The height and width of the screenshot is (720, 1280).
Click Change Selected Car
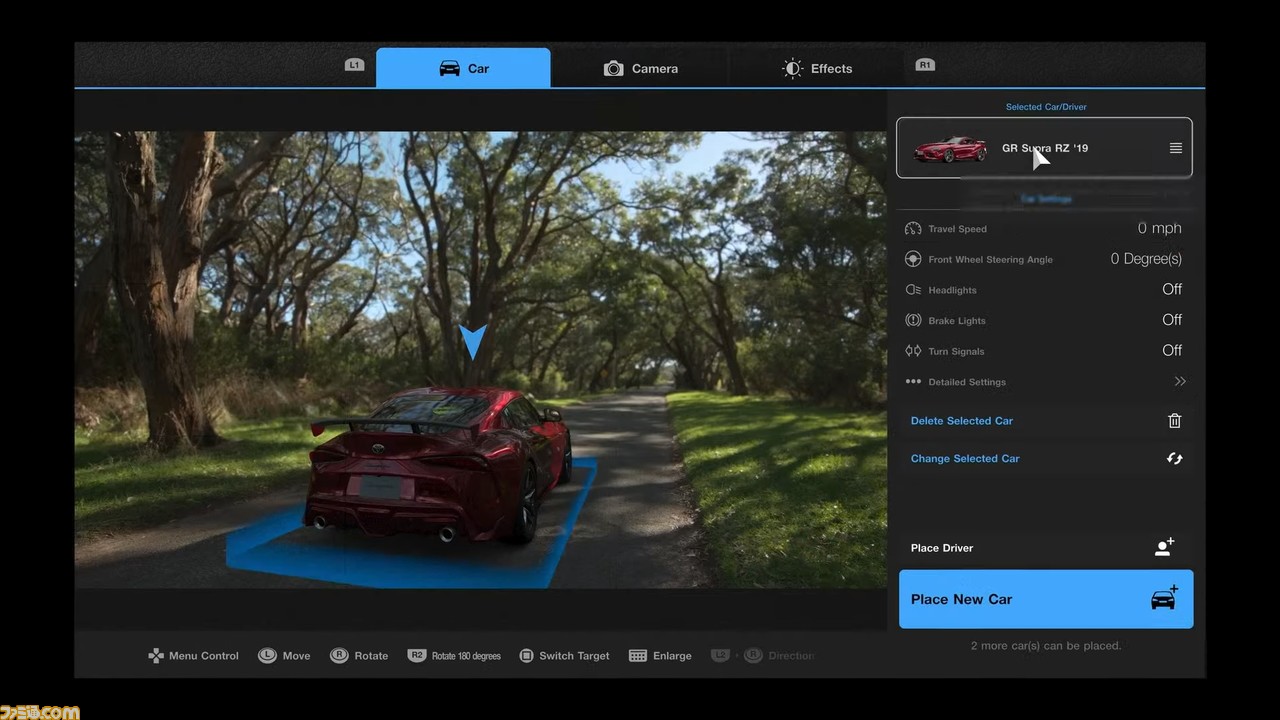pyautogui.click(x=965, y=459)
